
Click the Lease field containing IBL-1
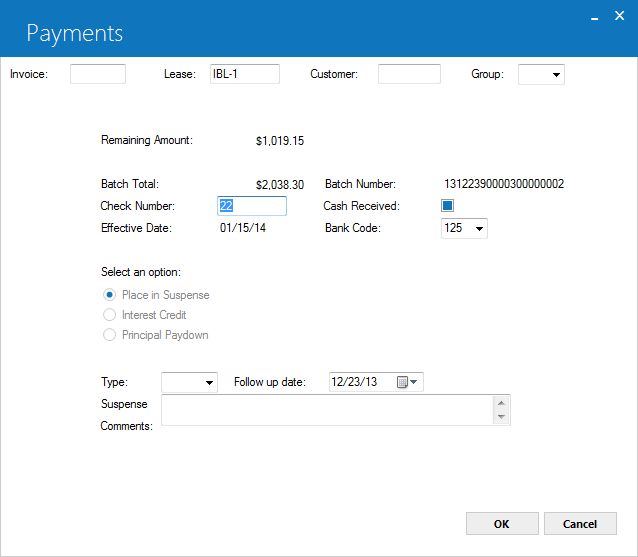[245, 74]
